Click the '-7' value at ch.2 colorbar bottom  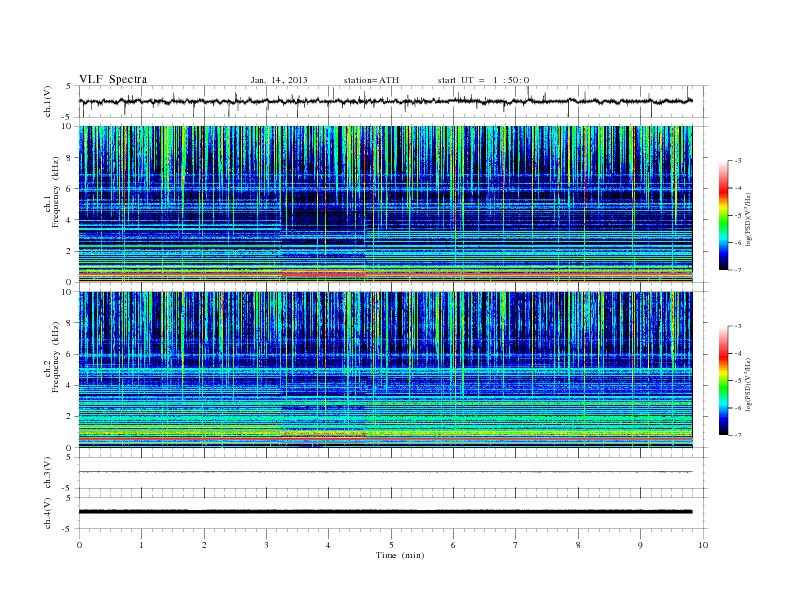pyautogui.click(x=738, y=435)
